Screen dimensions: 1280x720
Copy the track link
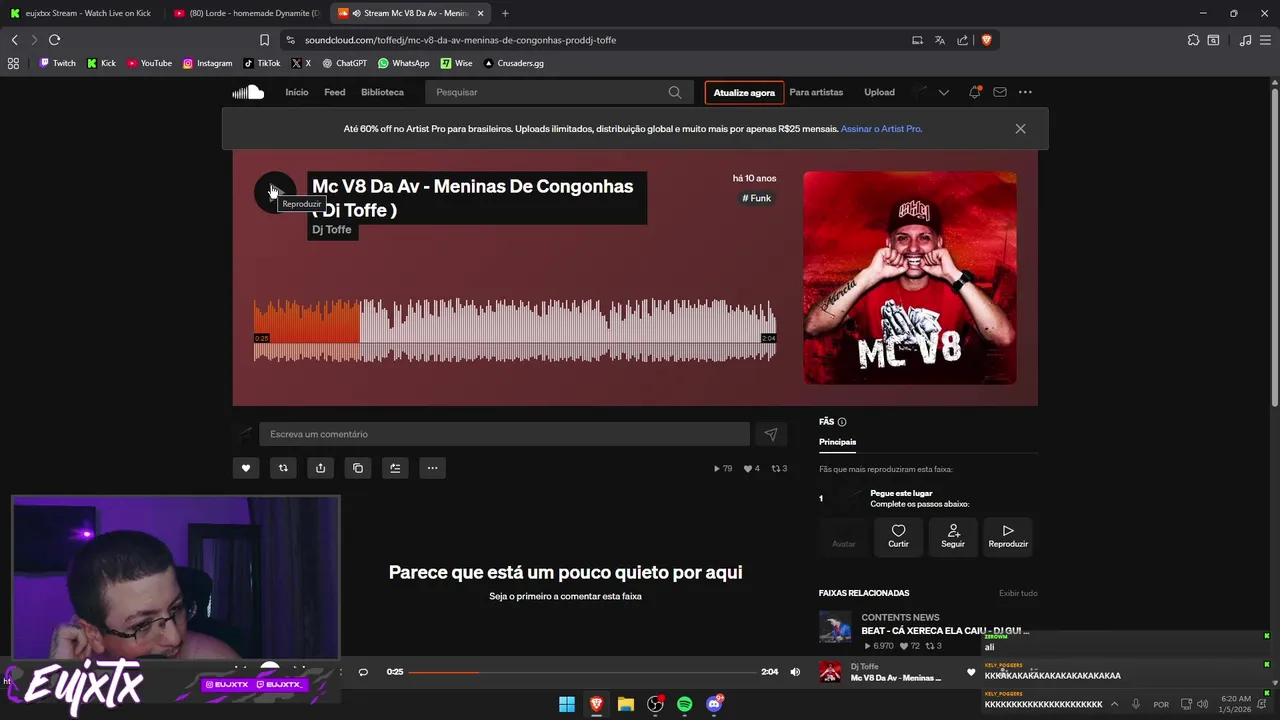tap(358, 468)
